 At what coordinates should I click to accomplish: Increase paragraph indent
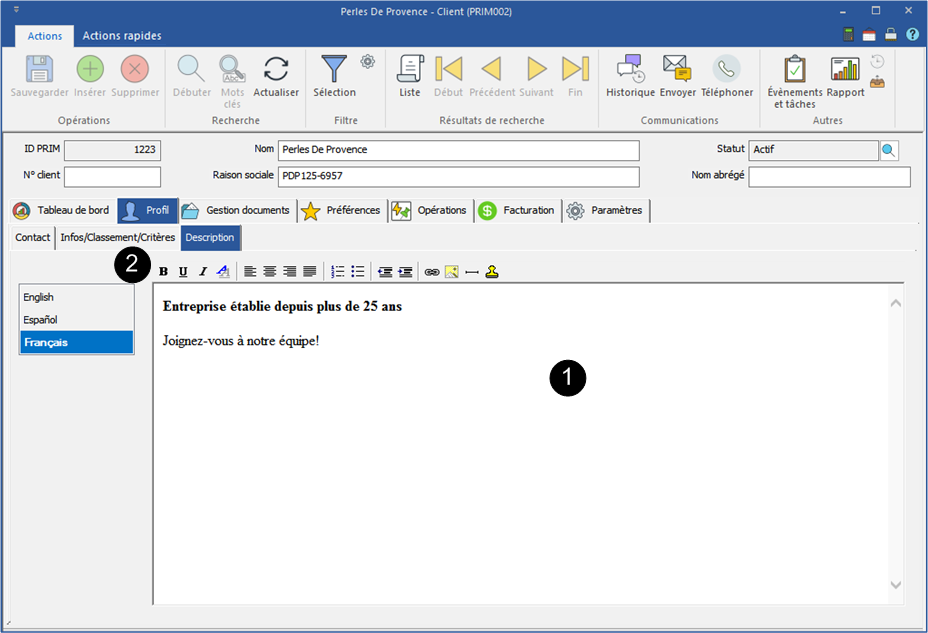click(x=405, y=272)
